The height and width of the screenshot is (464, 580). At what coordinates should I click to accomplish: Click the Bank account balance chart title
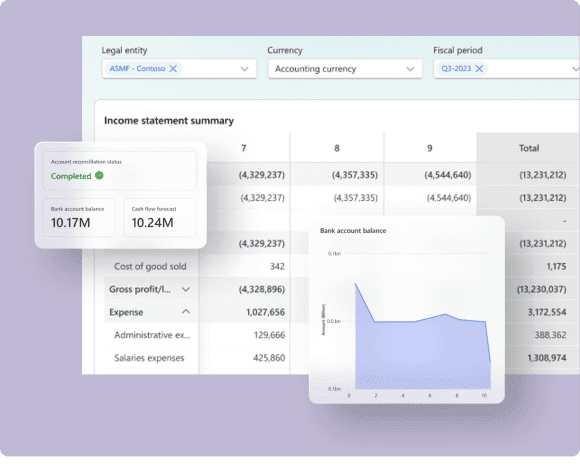click(x=353, y=231)
